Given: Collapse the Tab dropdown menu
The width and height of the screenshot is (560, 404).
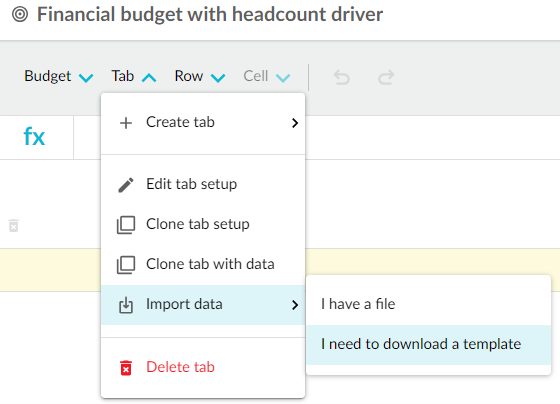Looking at the screenshot, I should pos(134,76).
